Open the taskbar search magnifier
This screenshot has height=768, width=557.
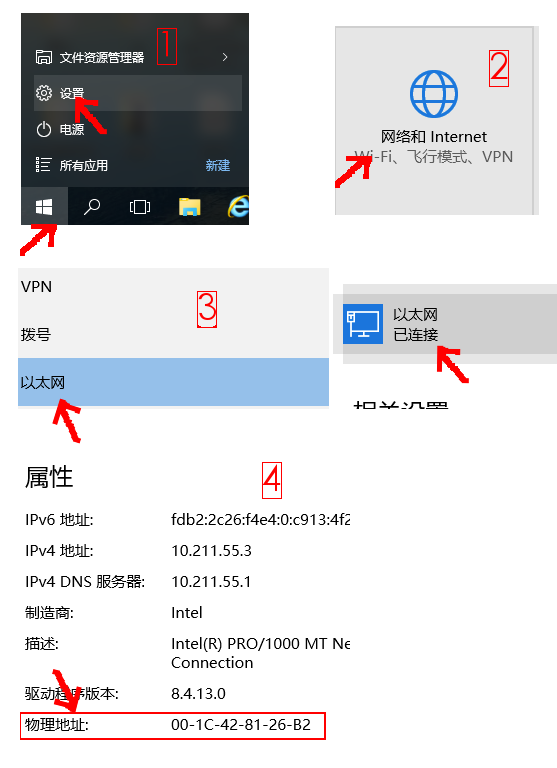(x=92, y=207)
